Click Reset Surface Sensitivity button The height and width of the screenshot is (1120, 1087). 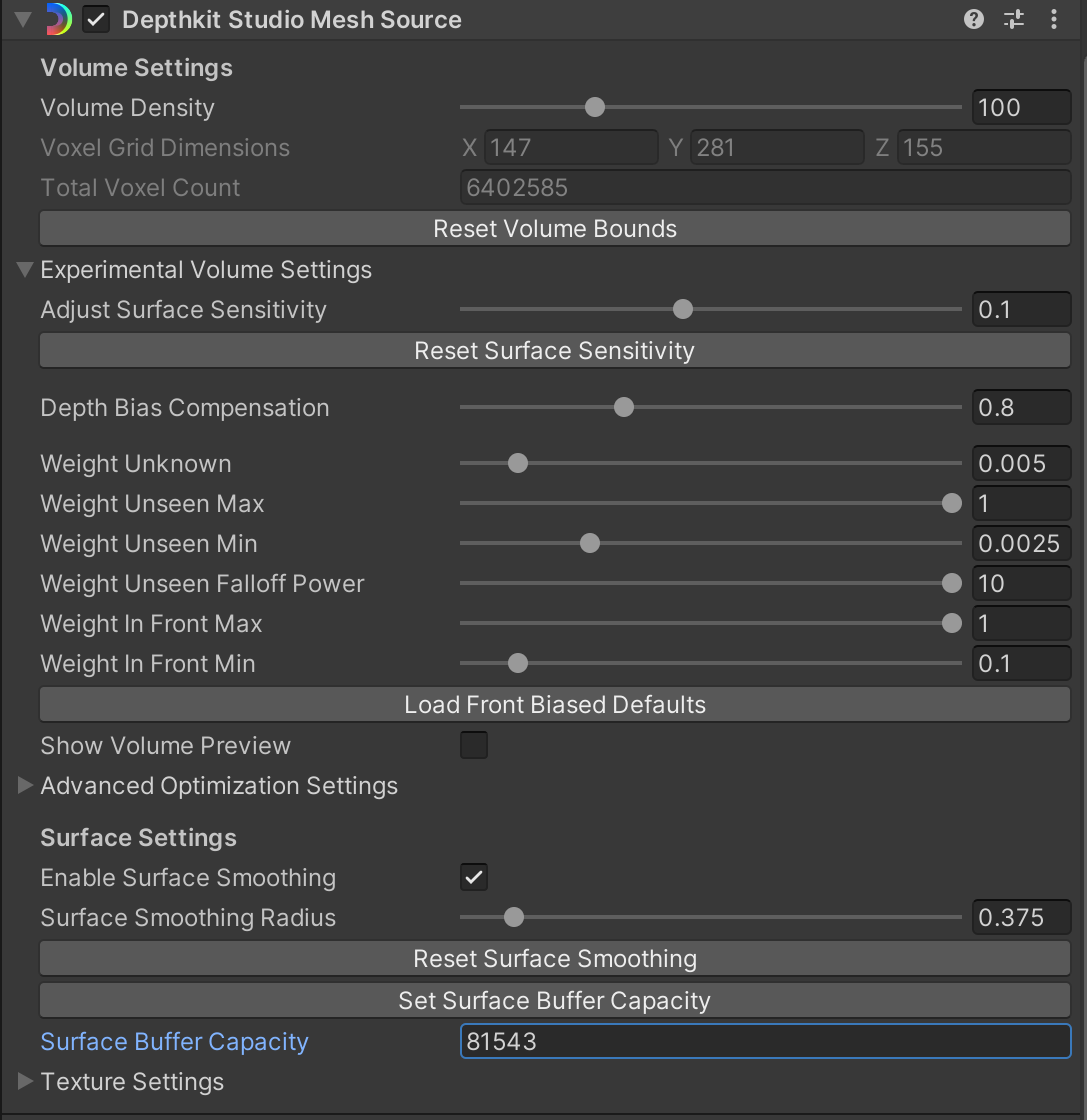554,350
